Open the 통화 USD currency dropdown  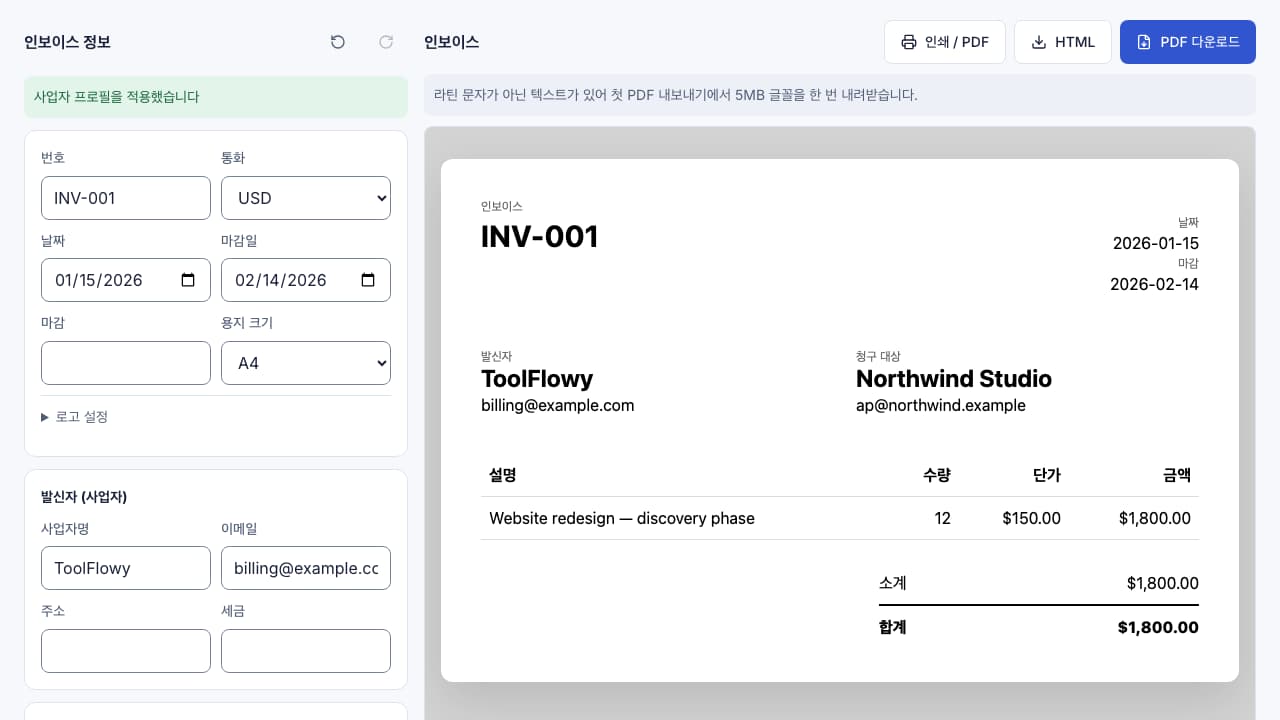(x=306, y=198)
